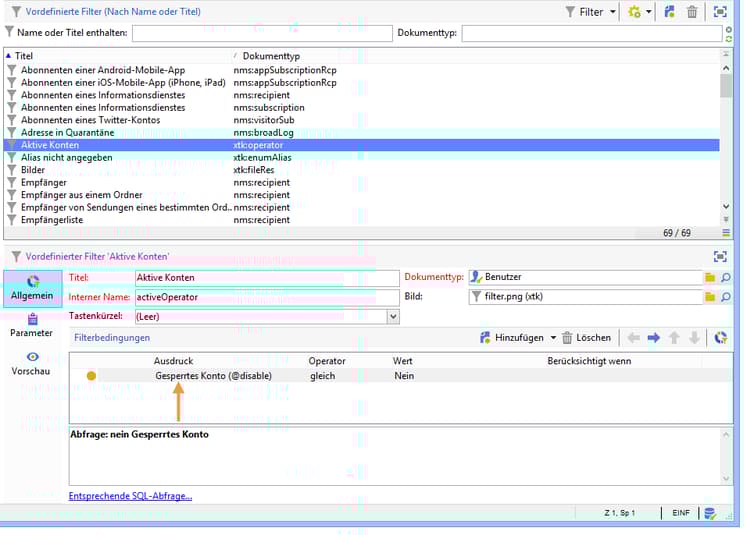The height and width of the screenshot is (535, 750).
Task: Select 'Abonnenten eines Twitter-Kontos' row
Action: (361, 120)
